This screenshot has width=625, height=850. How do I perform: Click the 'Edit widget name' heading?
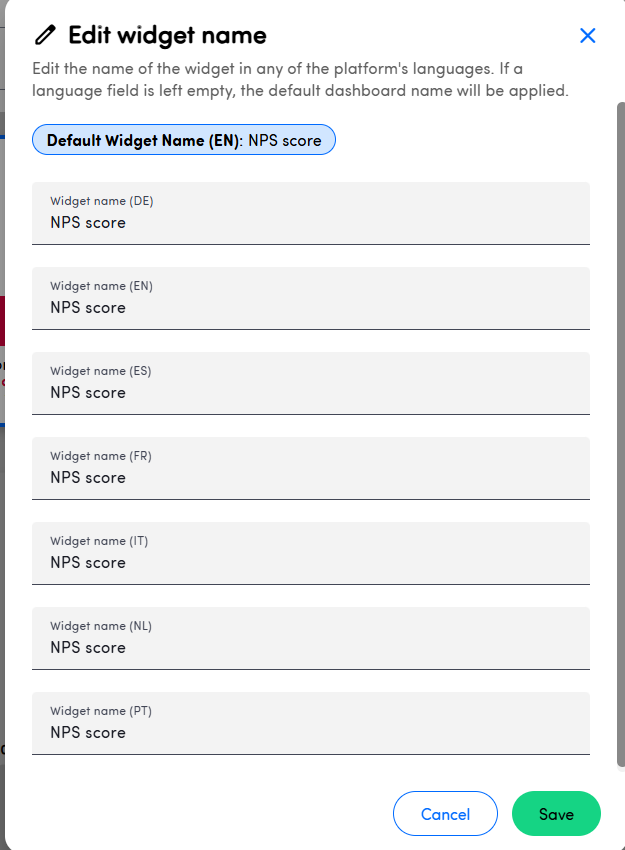167,35
